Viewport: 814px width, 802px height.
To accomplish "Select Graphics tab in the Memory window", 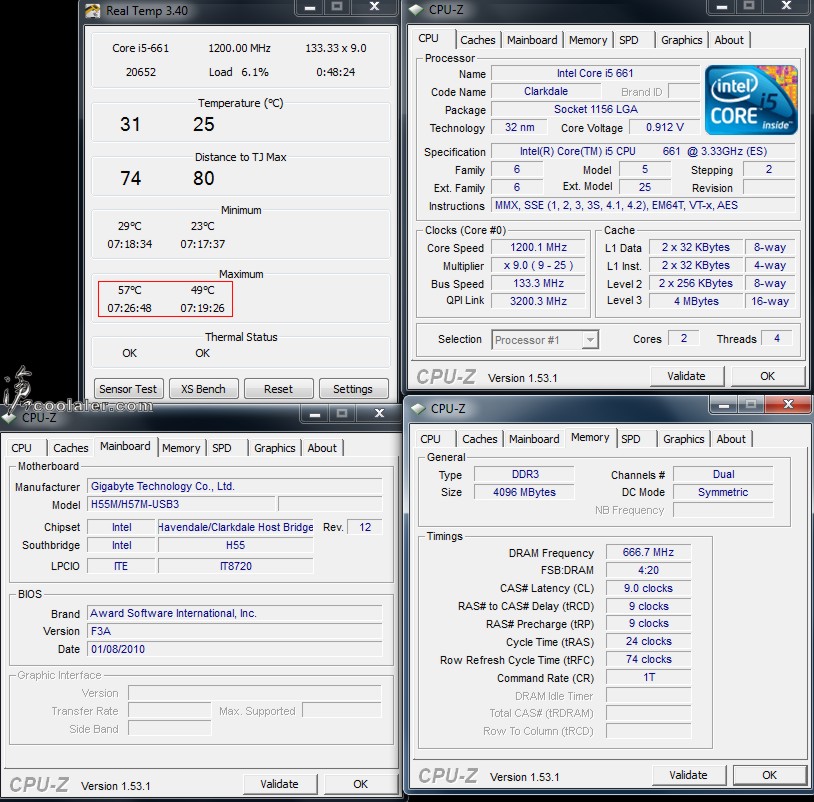I will point(684,439).
